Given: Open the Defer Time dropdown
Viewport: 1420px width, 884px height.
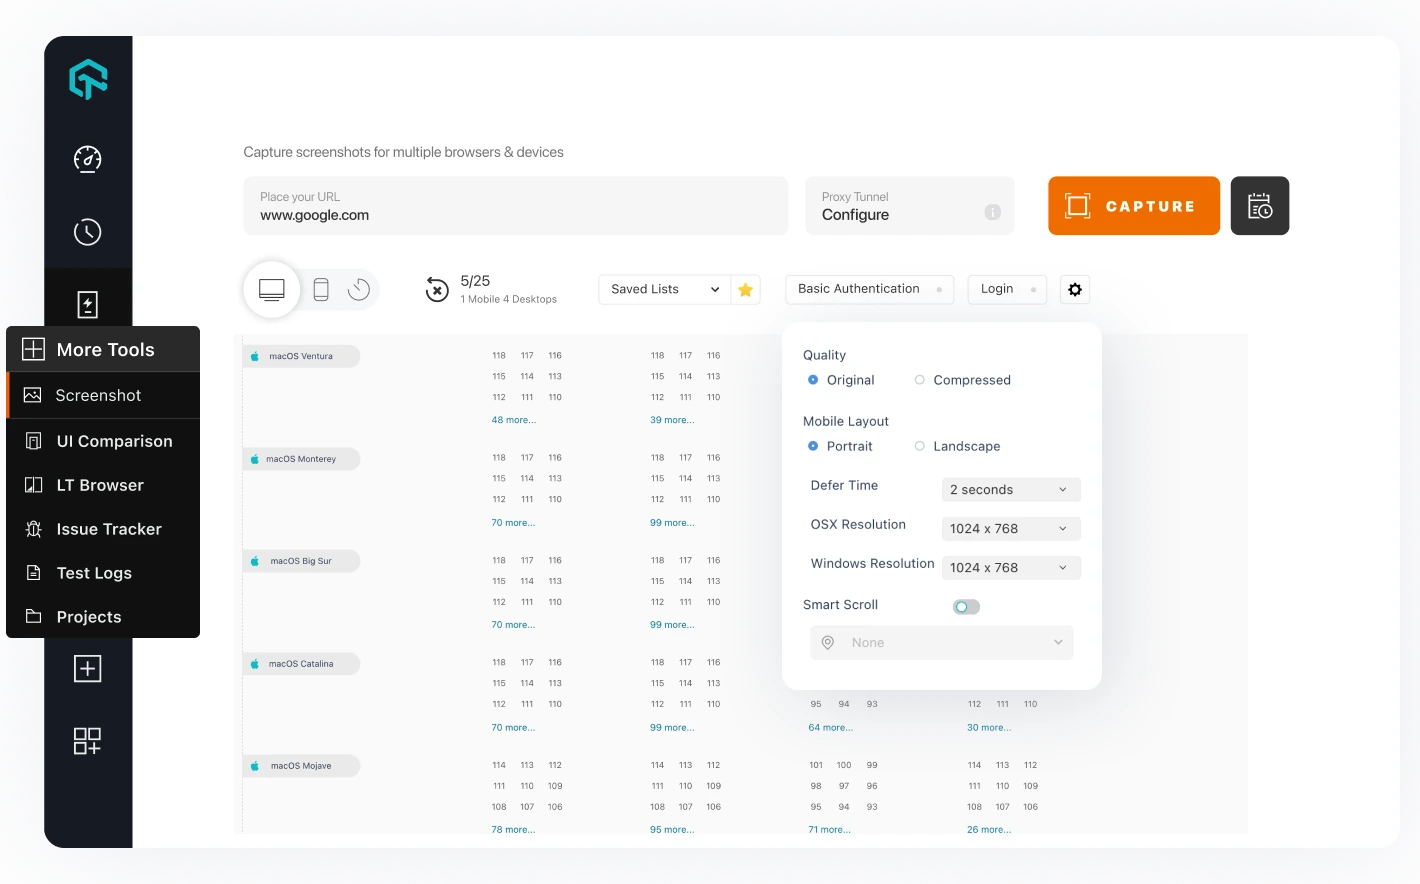Looking at the screenshot, I should coord(1010,489).
